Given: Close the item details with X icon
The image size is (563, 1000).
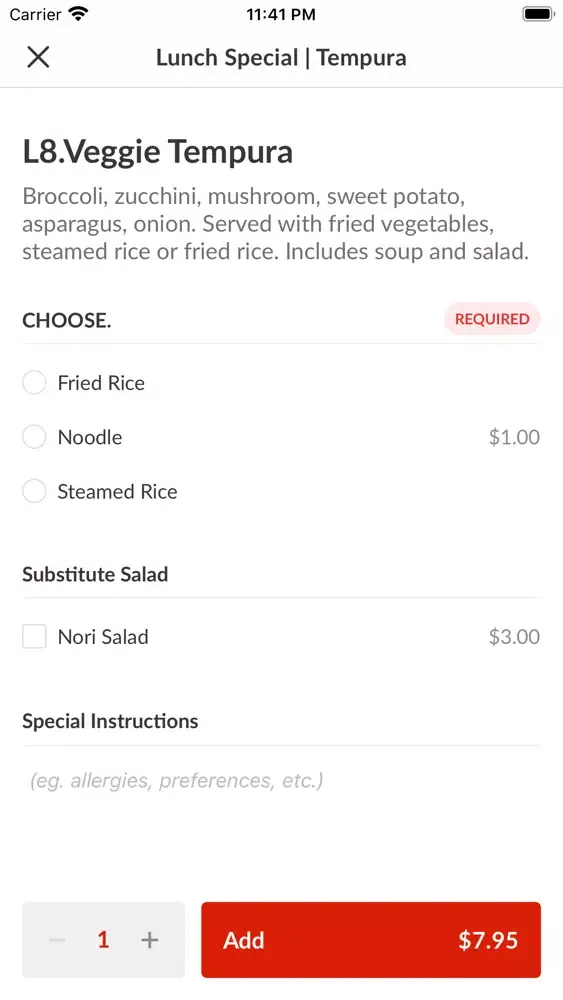Looking at the screenshot, I should pos(38,57).
